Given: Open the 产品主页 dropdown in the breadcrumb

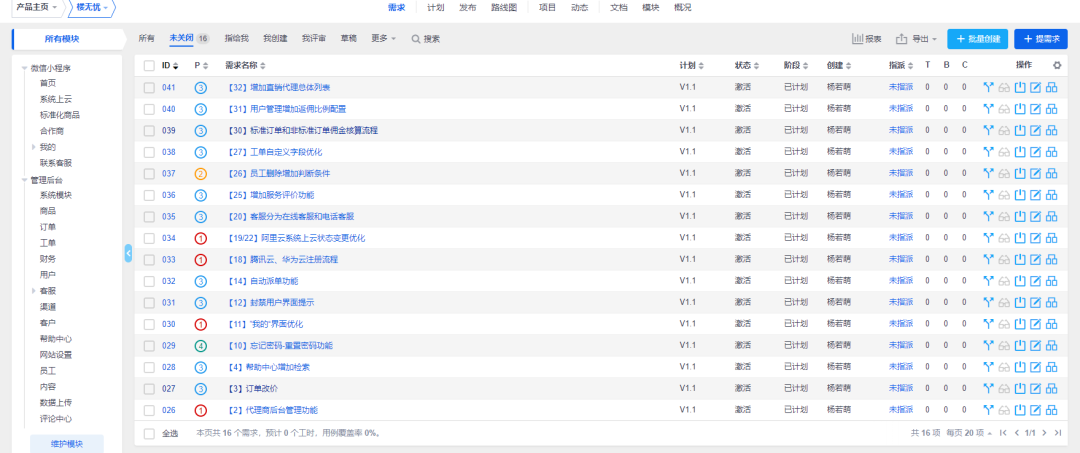Looking at the screenshot, I should click(37, 8).
